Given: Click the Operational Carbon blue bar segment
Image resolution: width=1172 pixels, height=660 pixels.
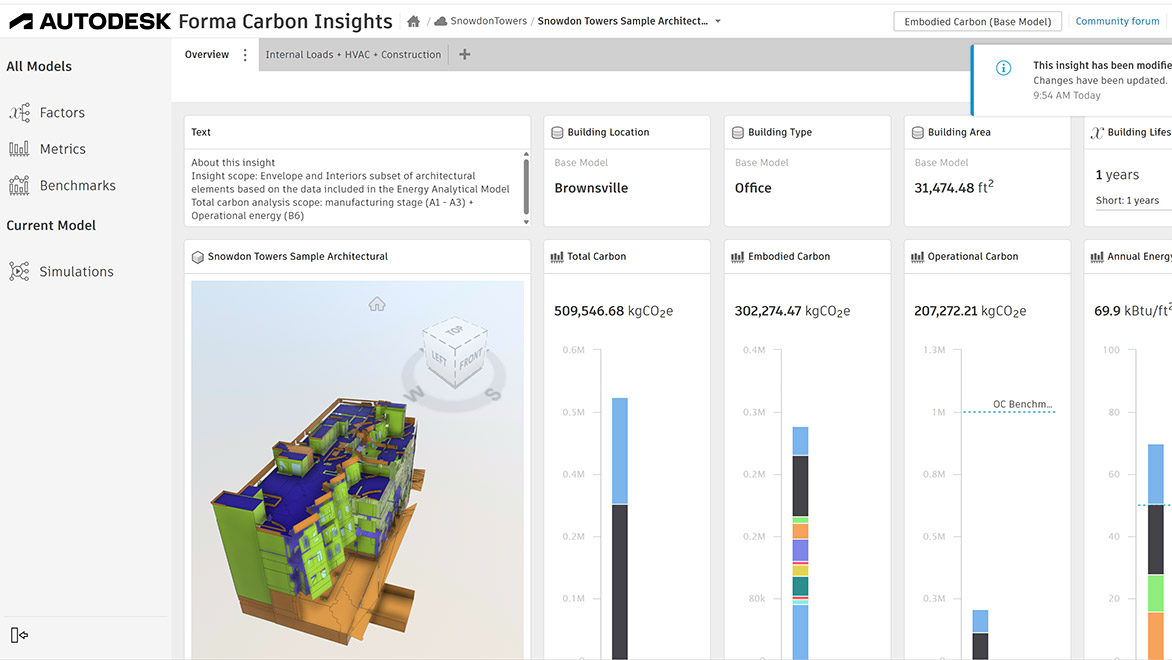Looking at the screenshot, I should (x=980, y=621).
